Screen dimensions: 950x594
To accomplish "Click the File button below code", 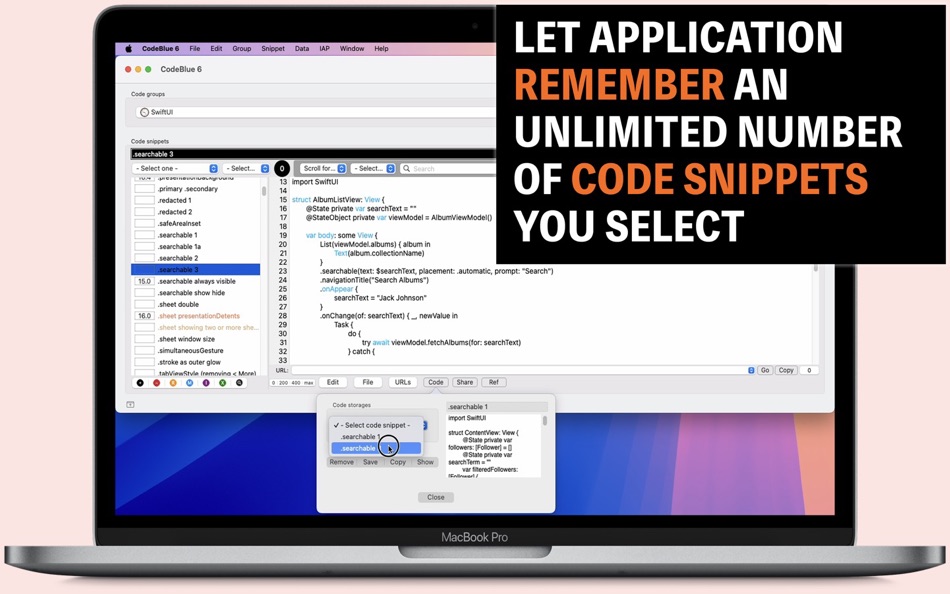I will click(x=368, y=382).
